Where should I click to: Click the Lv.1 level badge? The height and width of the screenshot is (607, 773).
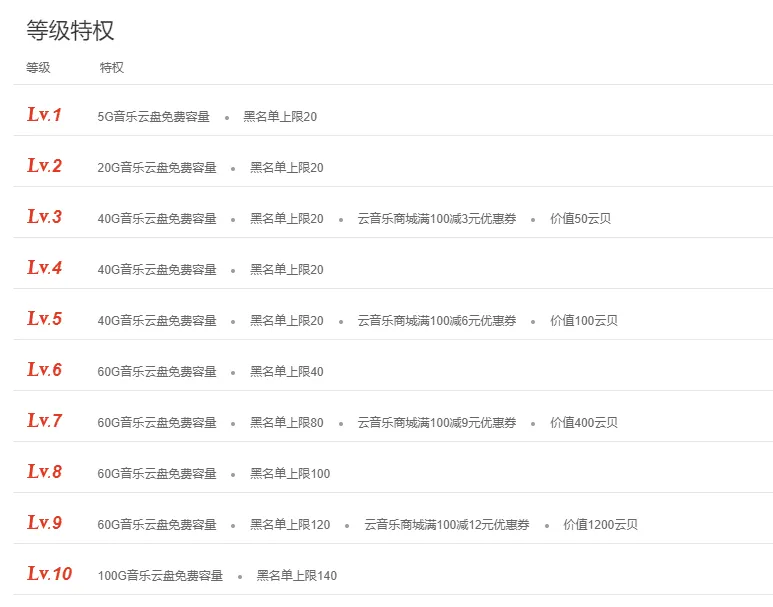tap(44, 114)
